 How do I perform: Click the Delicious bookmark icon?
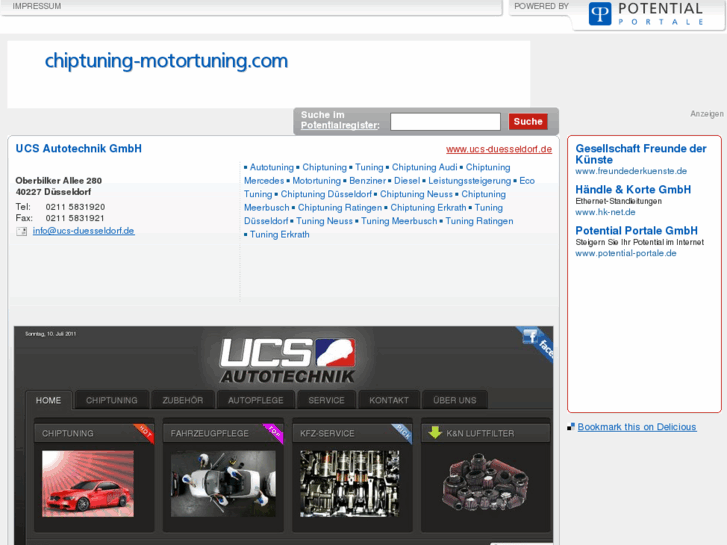click(x=571, y=427)
